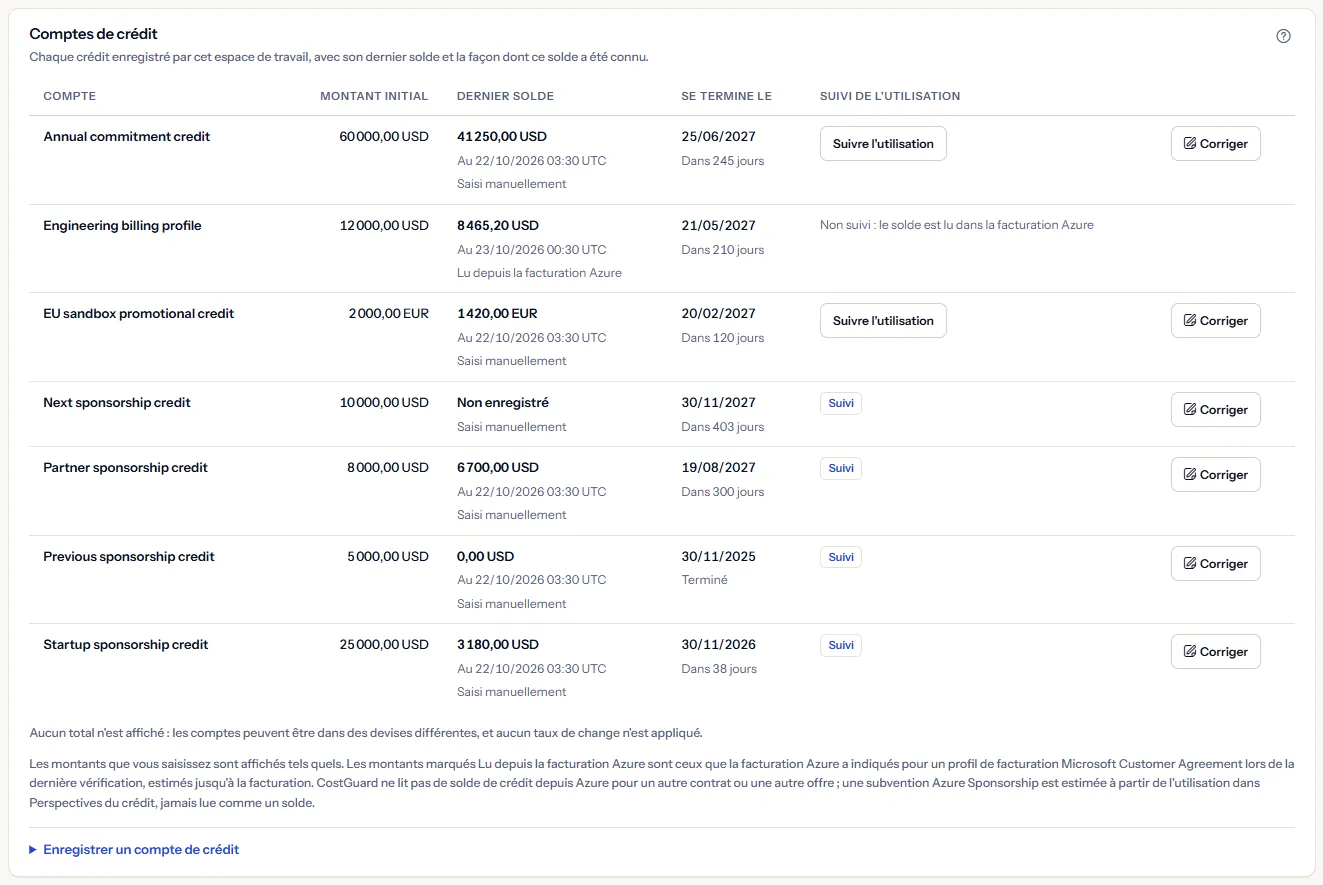Select the 'Annual commitment credit' account name

(x=127, y=137)
